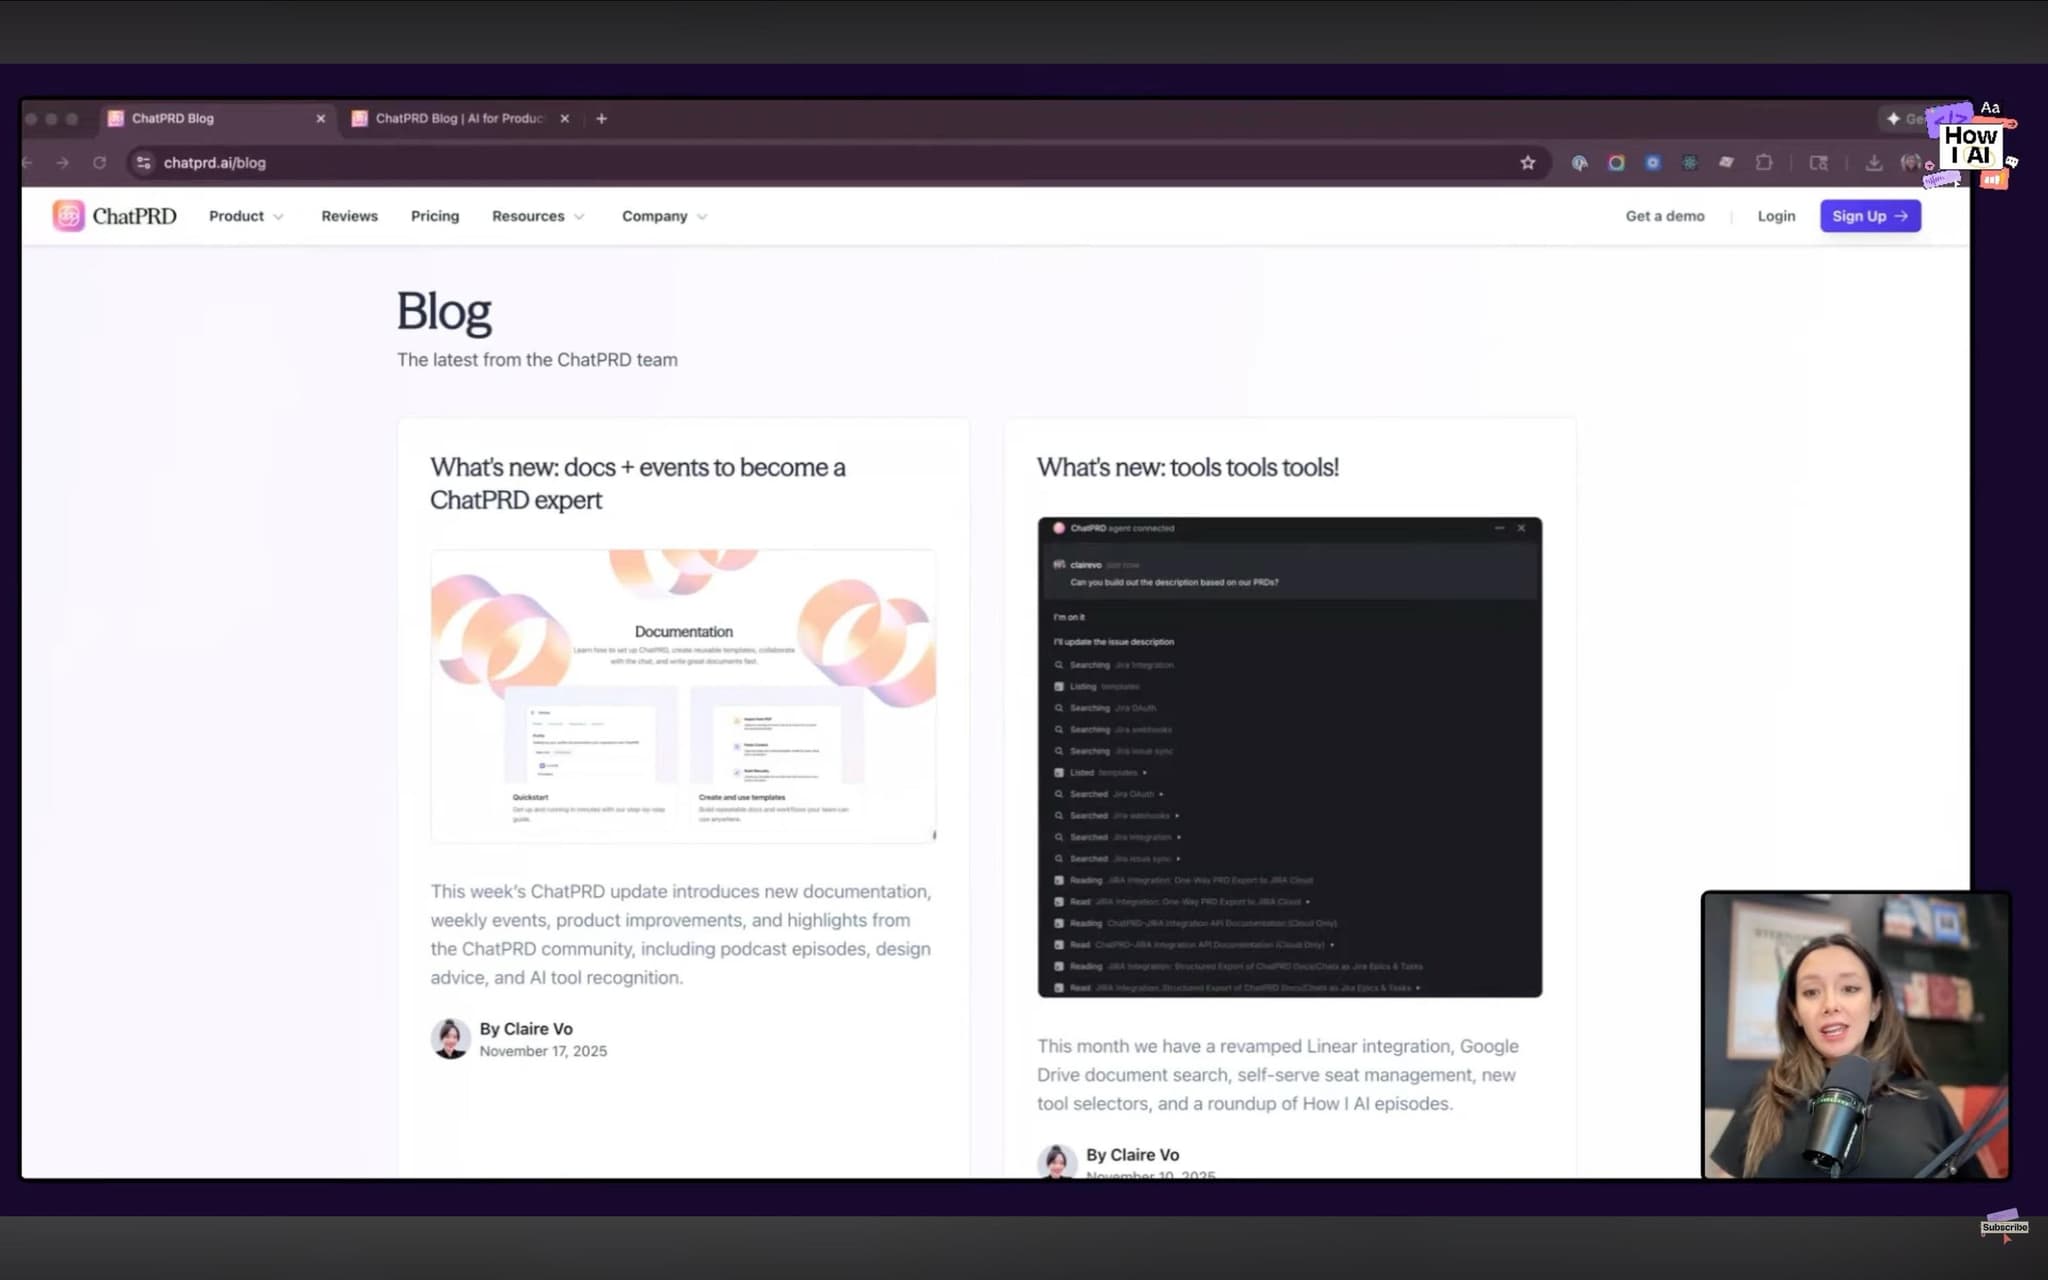Click the Get a demo link
Screen dimensions: 2048x1280
(1664, 216)
